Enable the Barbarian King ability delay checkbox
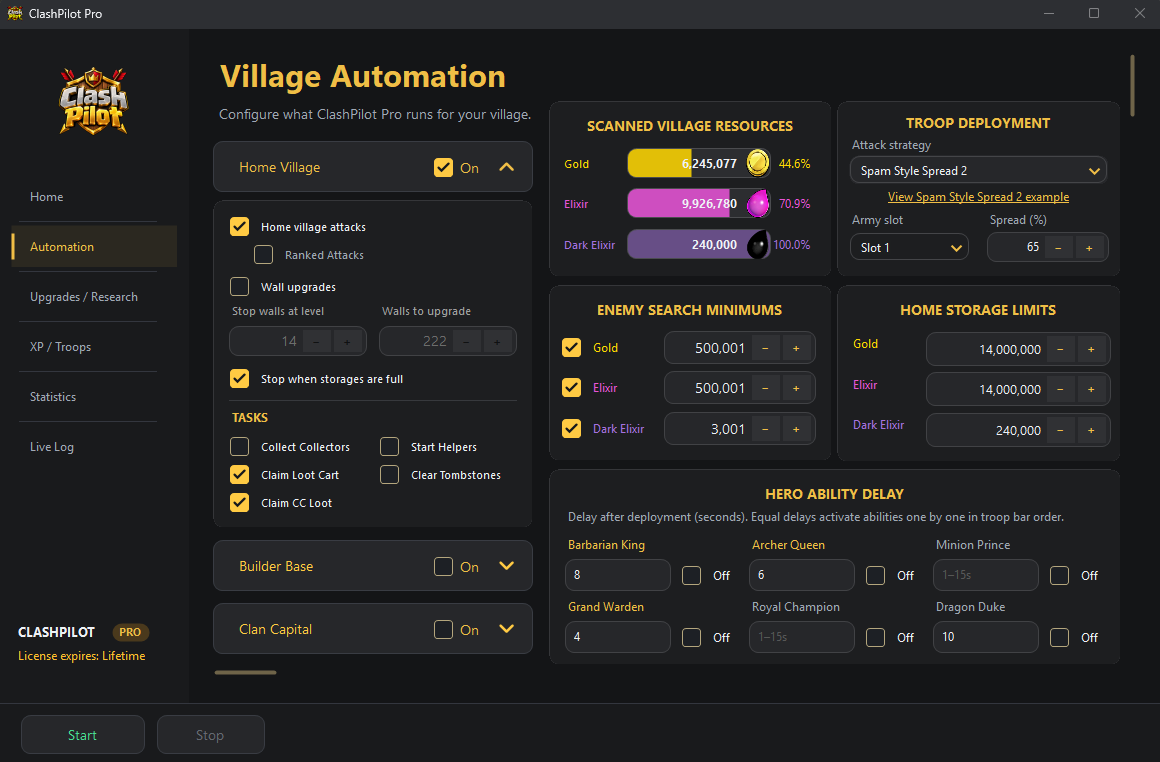Viewport: 1160px width, 762px height. [x=691, y=576]
